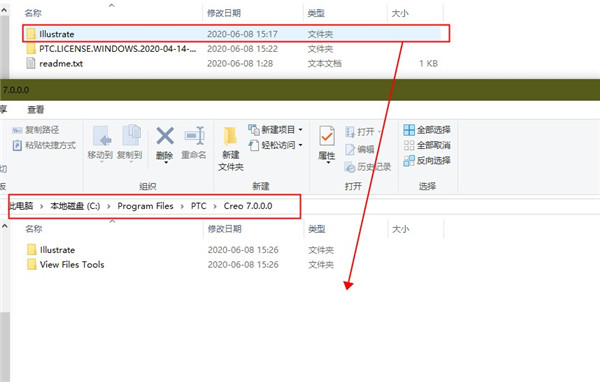Open the Easy access (轻松访问) dropdown
This screenshot has height=382, width=600.
click(x=276, y=145)
